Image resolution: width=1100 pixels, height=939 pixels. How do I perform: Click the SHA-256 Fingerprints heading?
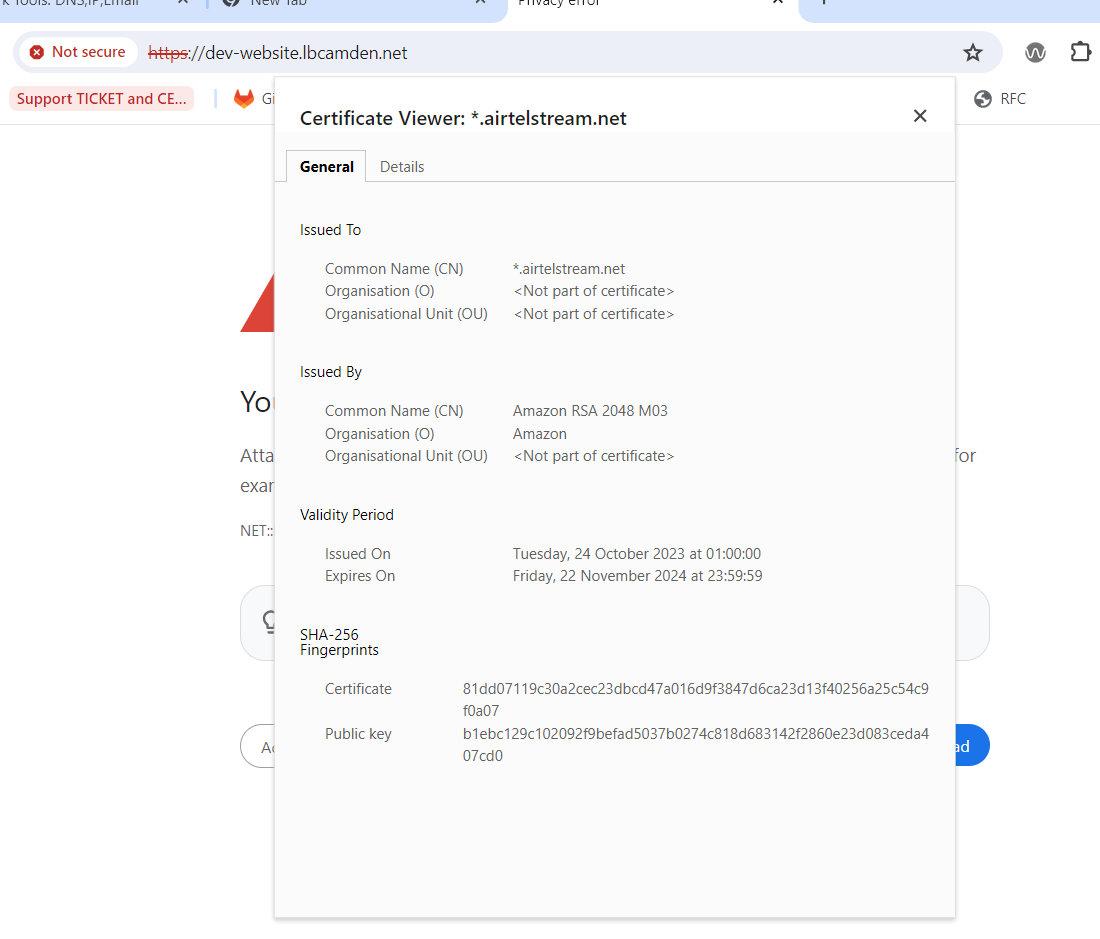click(x=339, y=642)
